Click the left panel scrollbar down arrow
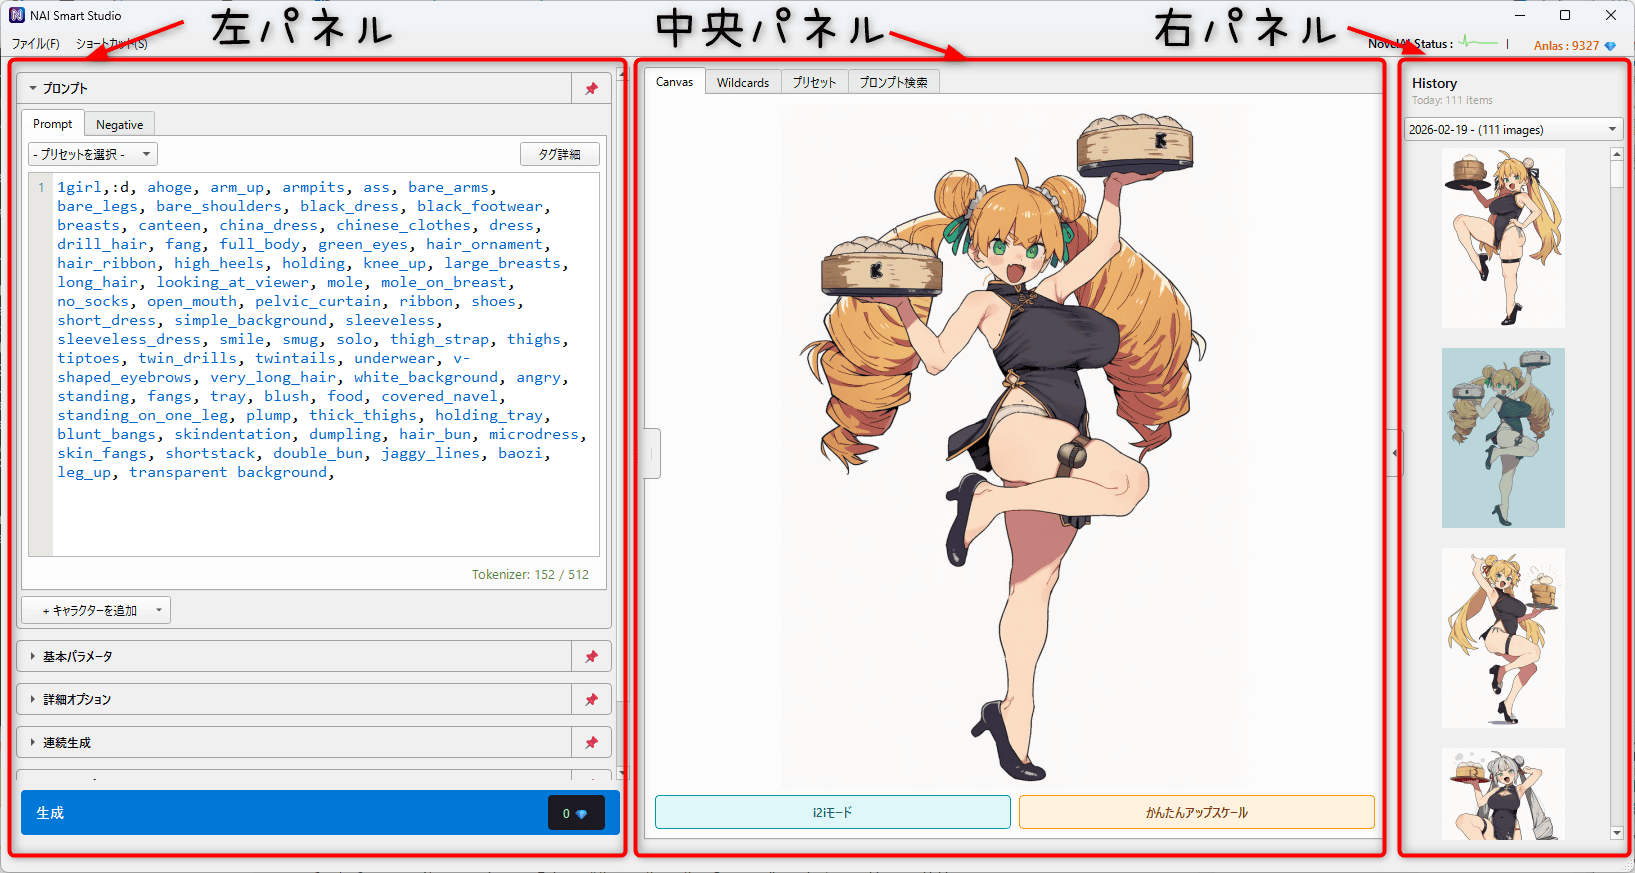The image size is (1635, 873). pyautogui.click(x=621, y=773)
